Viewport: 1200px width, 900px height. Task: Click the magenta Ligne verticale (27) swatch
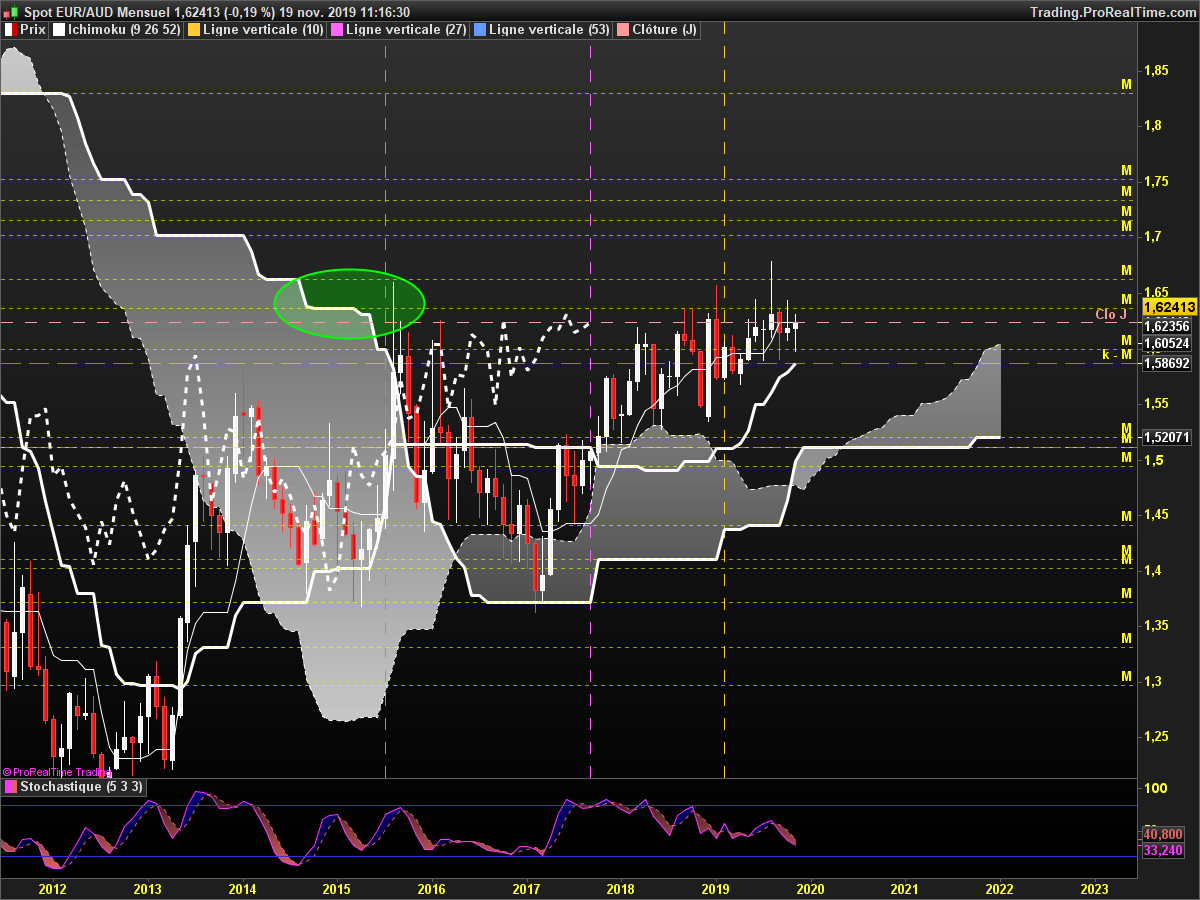[337, 30]
